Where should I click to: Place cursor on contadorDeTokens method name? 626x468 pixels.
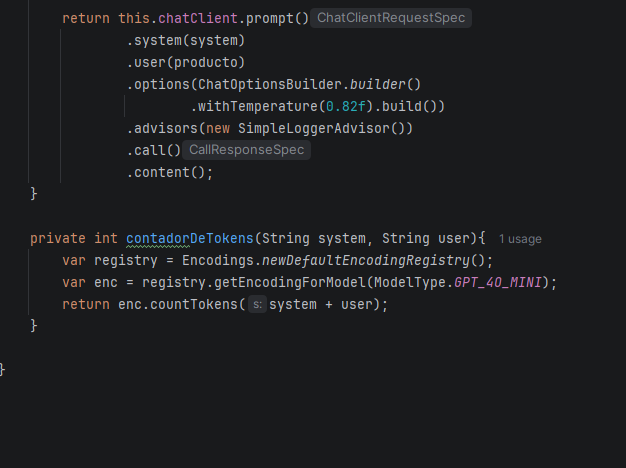tap(190, 238)
